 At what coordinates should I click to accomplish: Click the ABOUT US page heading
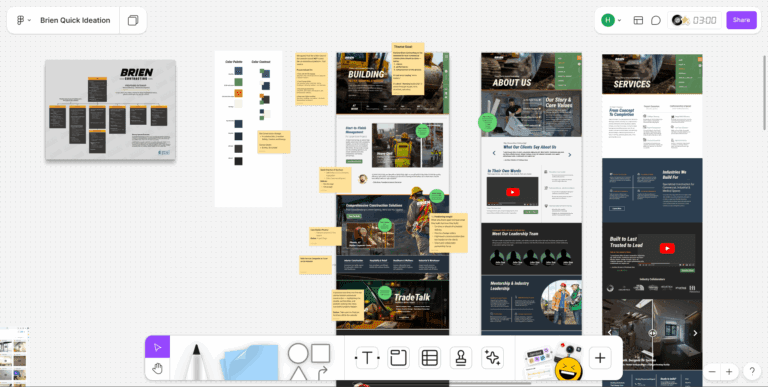click(511, 83)
